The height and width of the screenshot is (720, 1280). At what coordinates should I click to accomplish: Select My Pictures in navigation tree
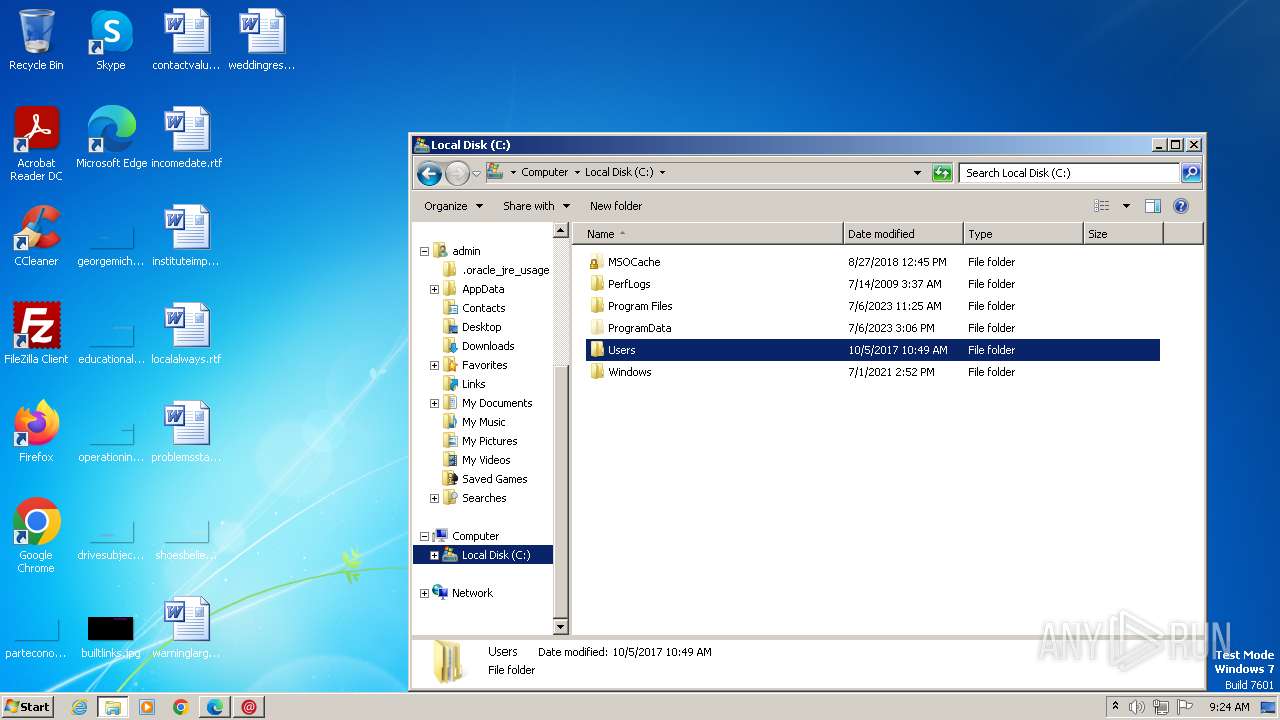(489, 441)
